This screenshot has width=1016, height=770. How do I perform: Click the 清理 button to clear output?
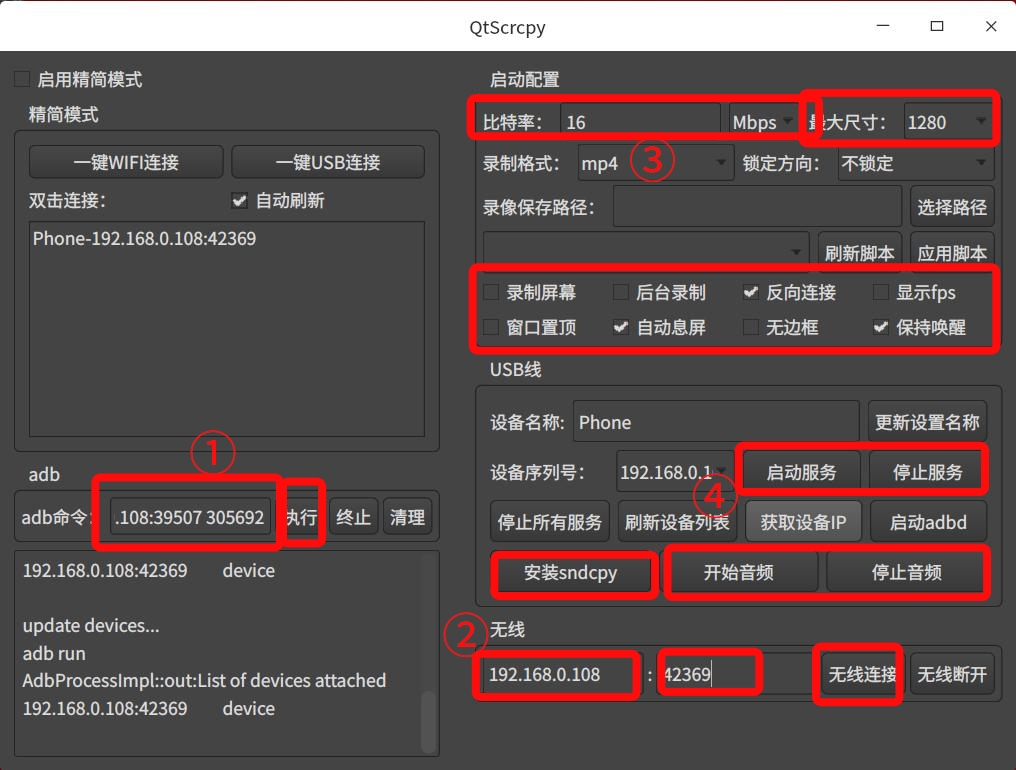click(x=407, y=517)
